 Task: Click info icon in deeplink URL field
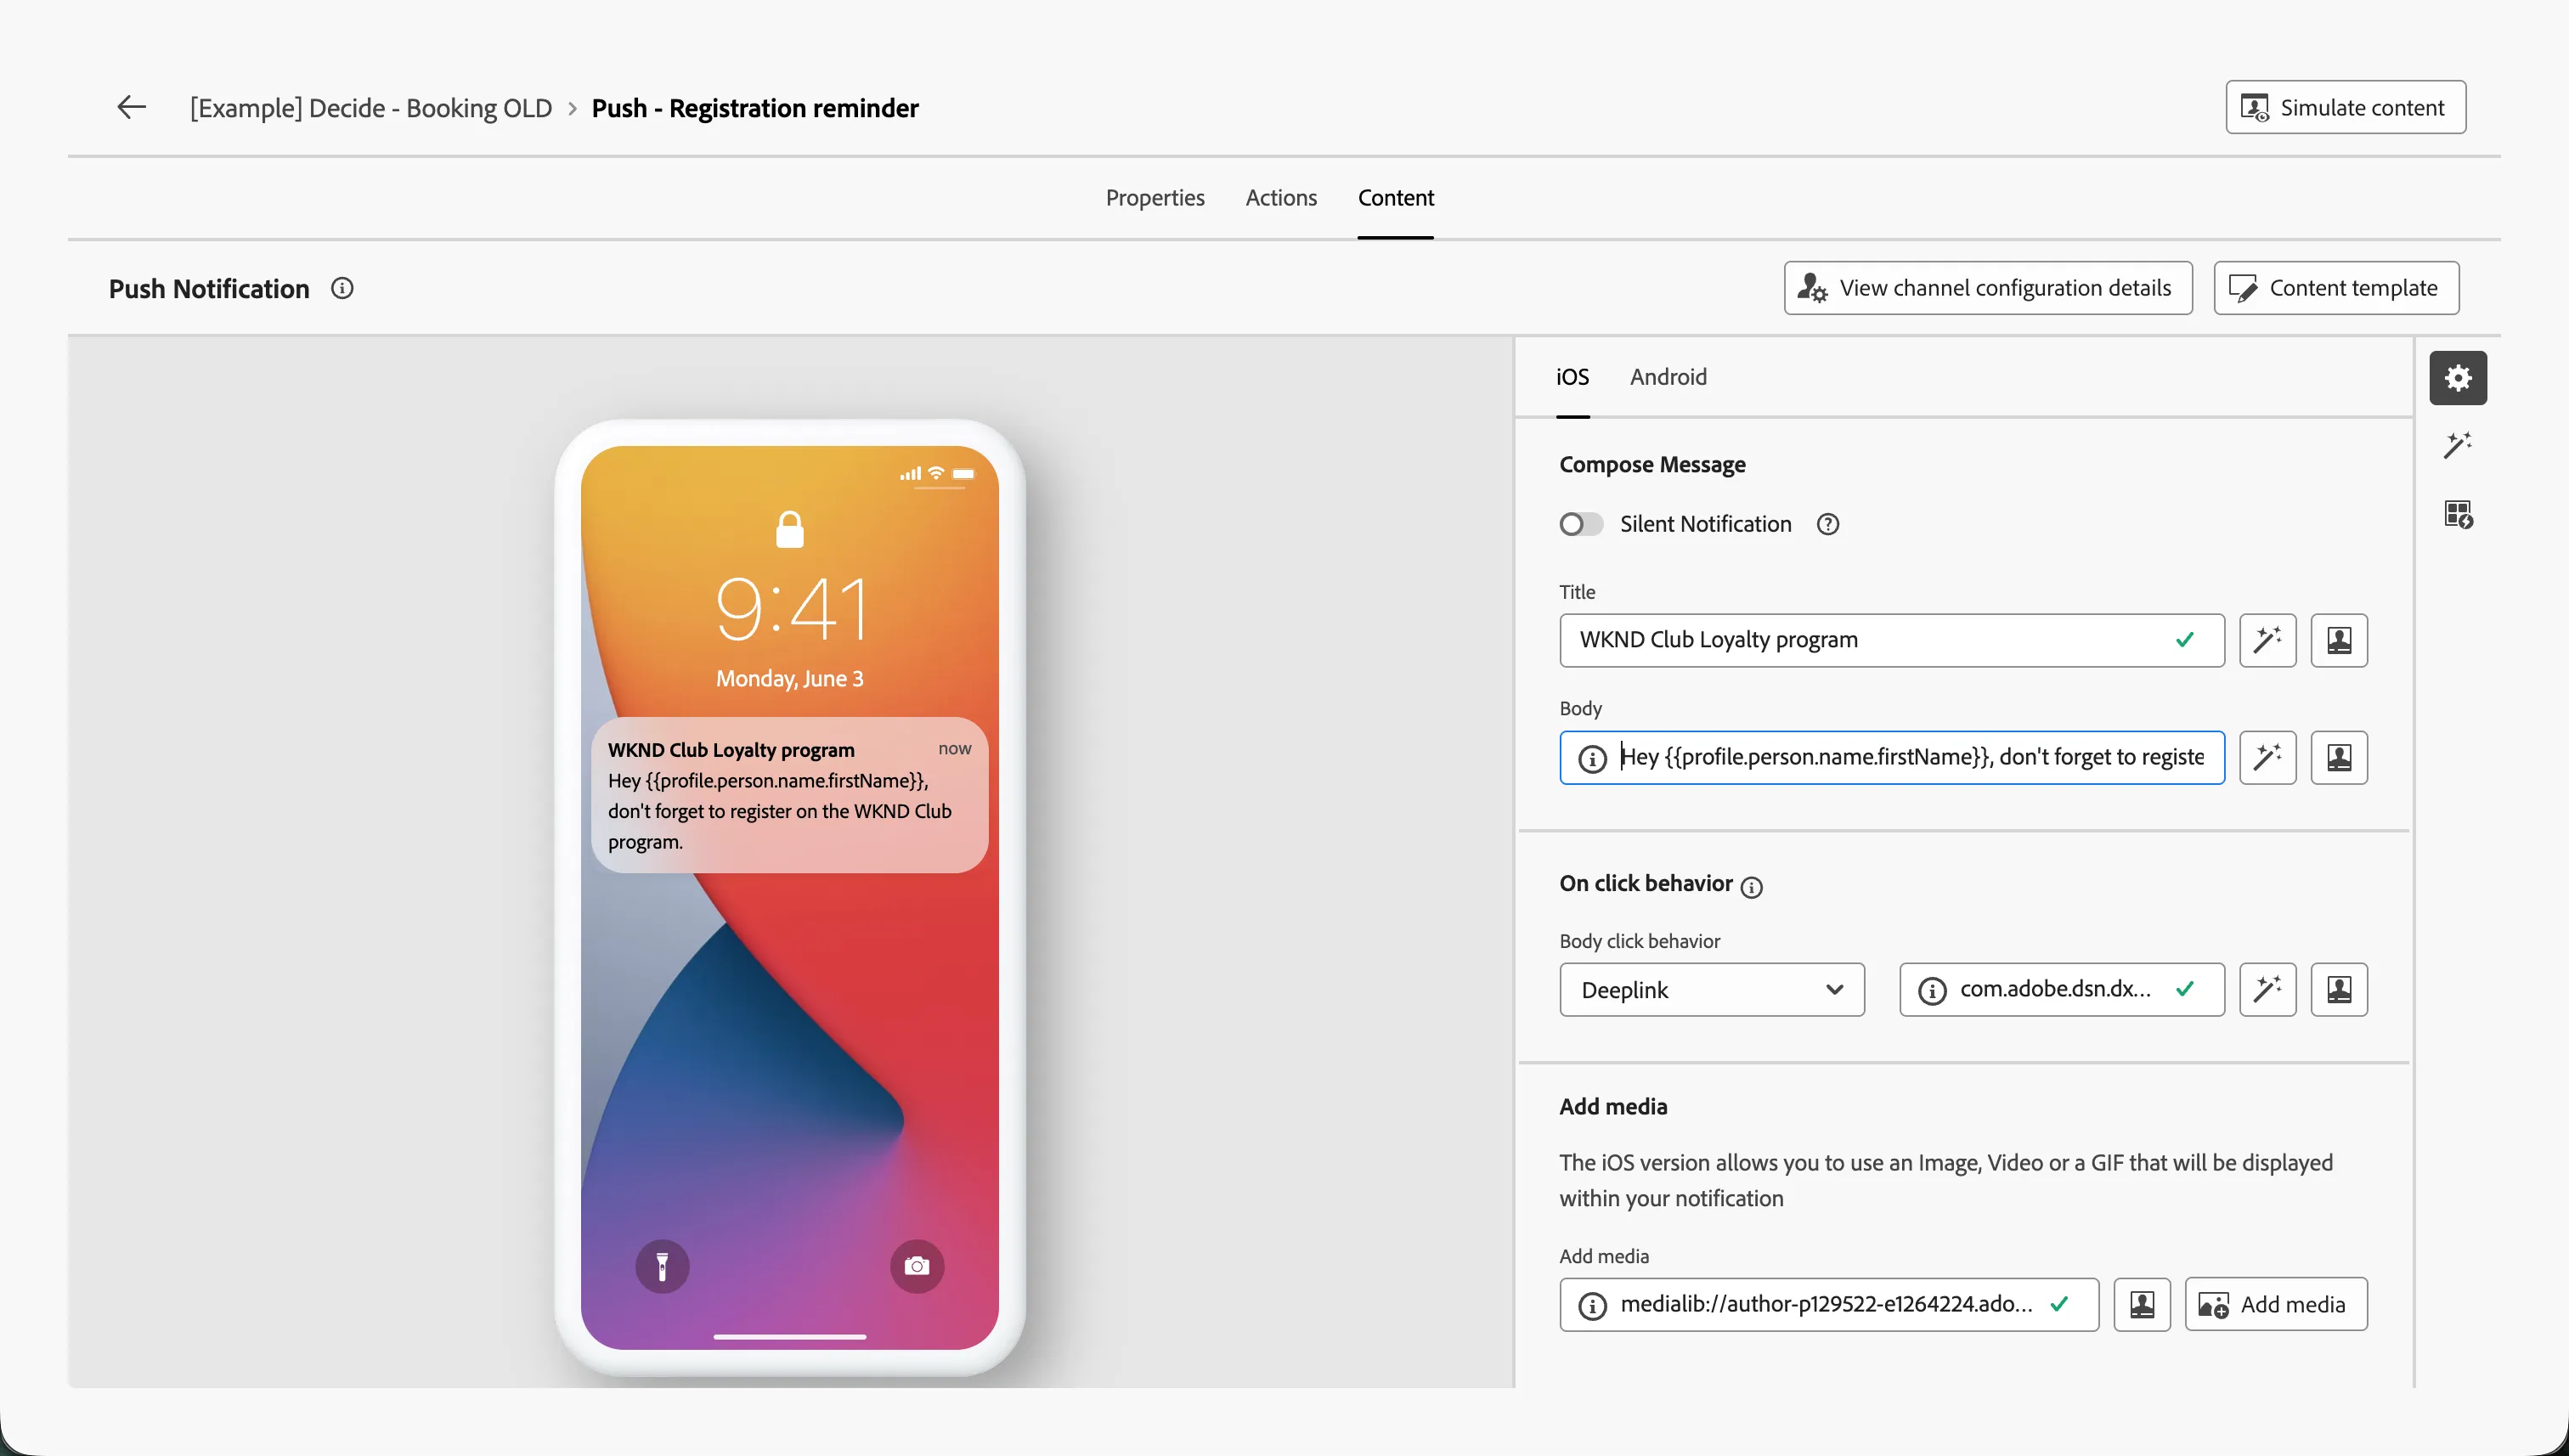tap(1932, 990)
